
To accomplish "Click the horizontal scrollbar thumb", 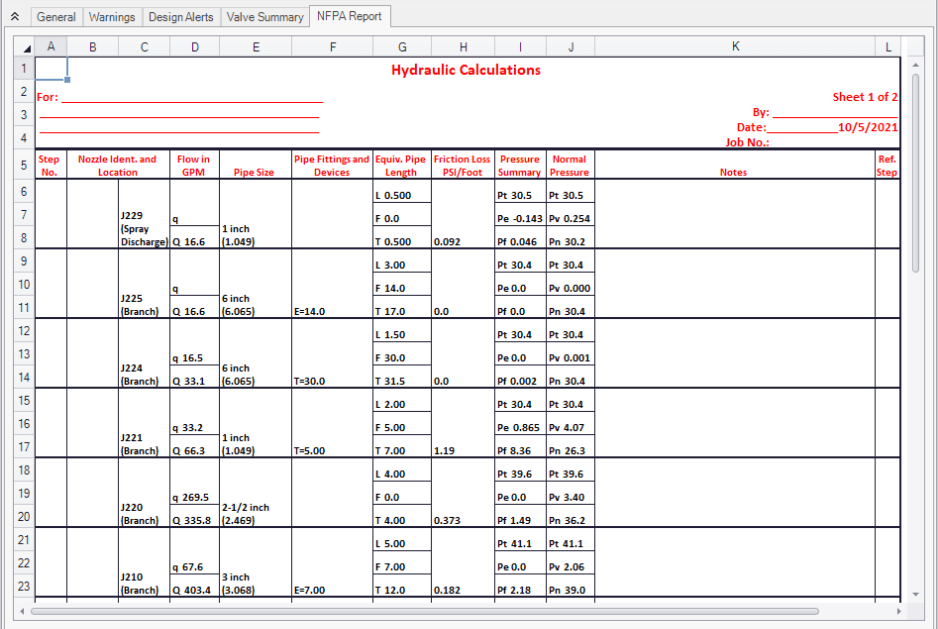I will click(x=425, y=611).
